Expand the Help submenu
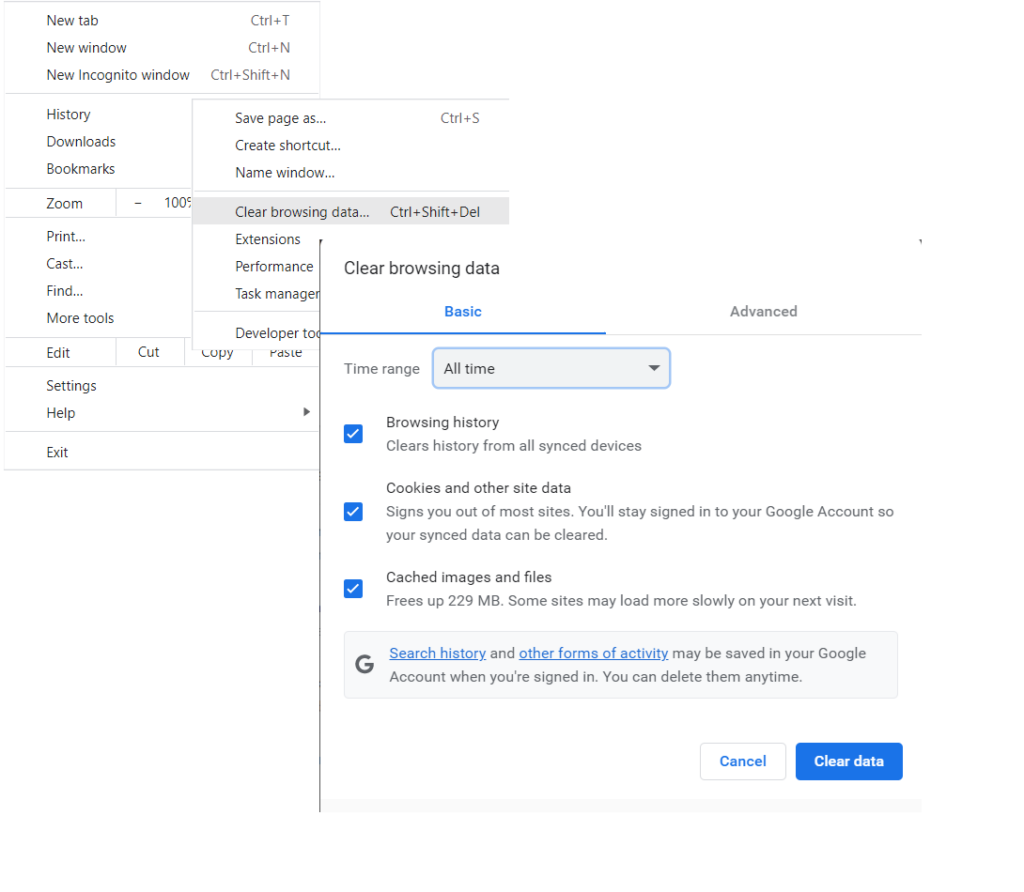Screen dimensions: 1024x892 pyautogui.click(x=61, y=412)
